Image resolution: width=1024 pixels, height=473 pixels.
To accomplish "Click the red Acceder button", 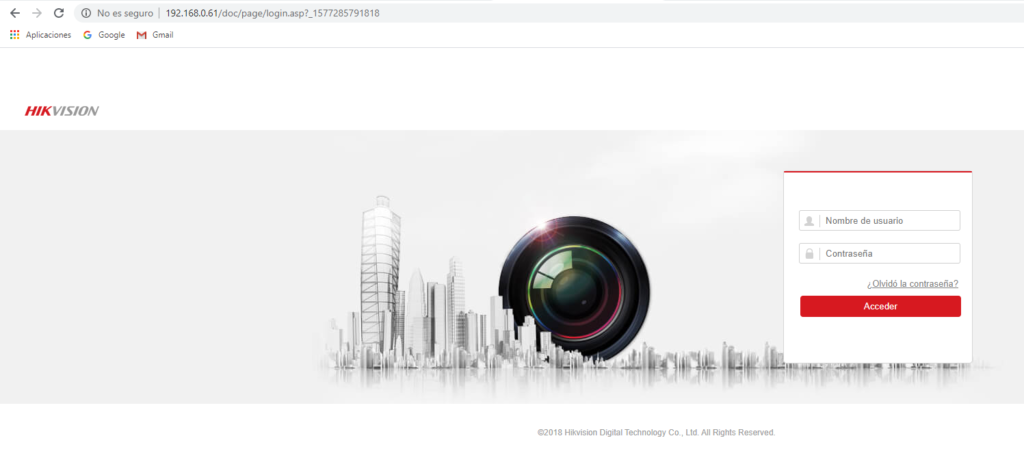I will coord(880,306).
